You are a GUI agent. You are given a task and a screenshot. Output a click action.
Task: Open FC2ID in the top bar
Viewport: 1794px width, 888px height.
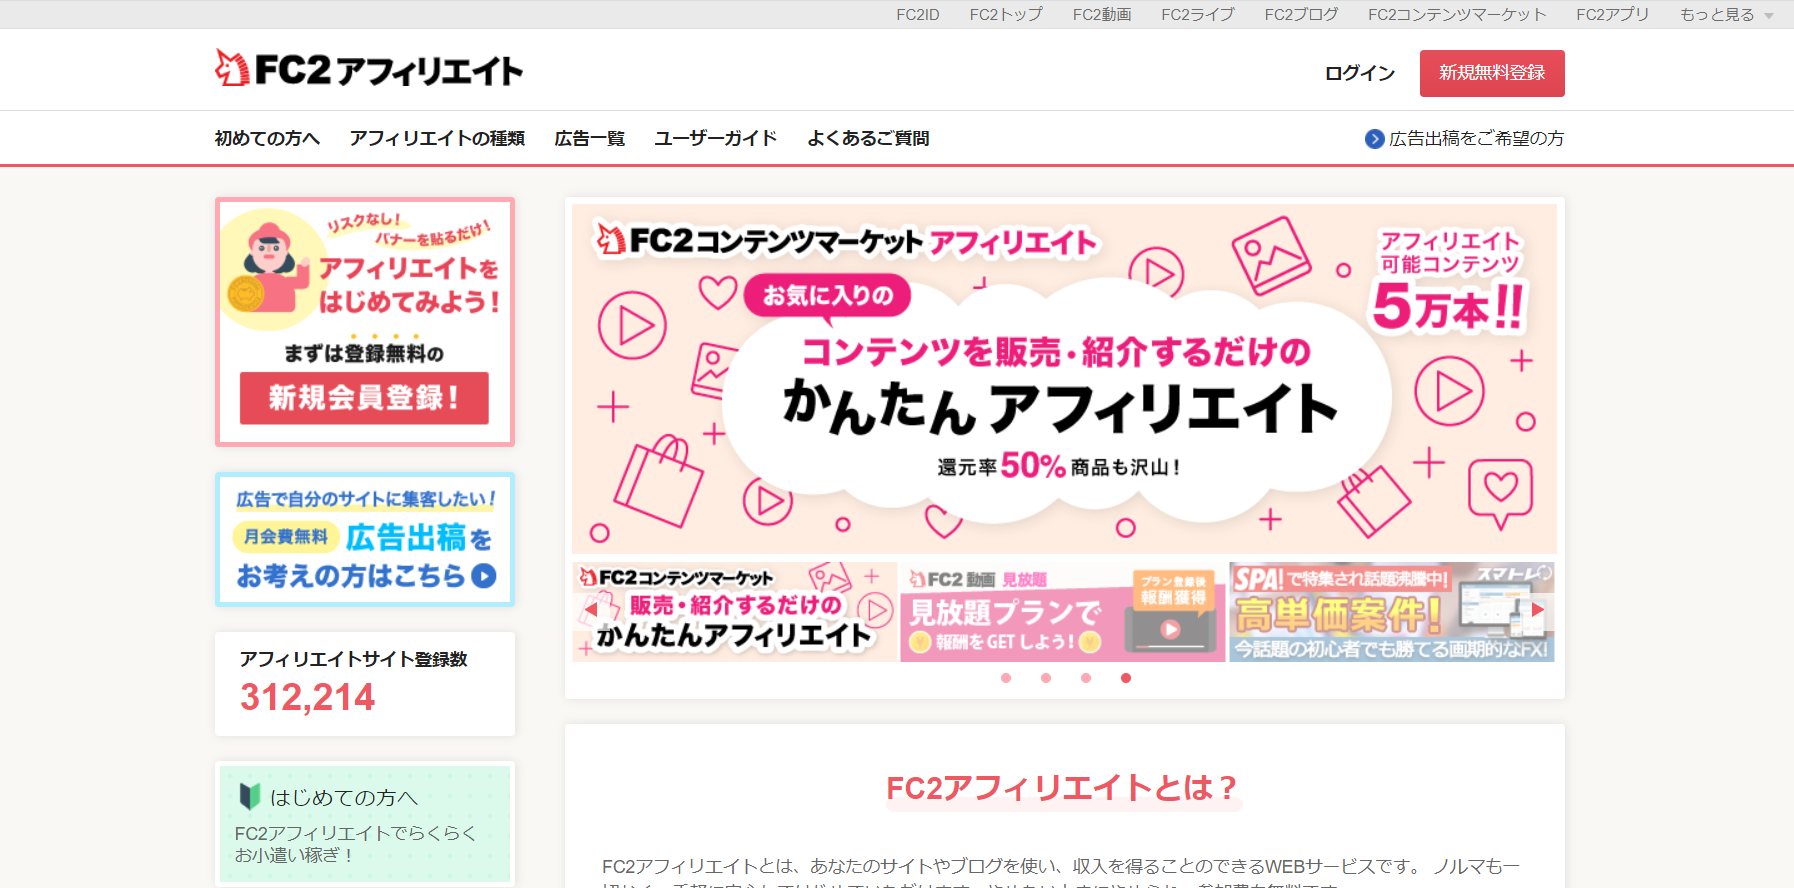pos(917,14)
